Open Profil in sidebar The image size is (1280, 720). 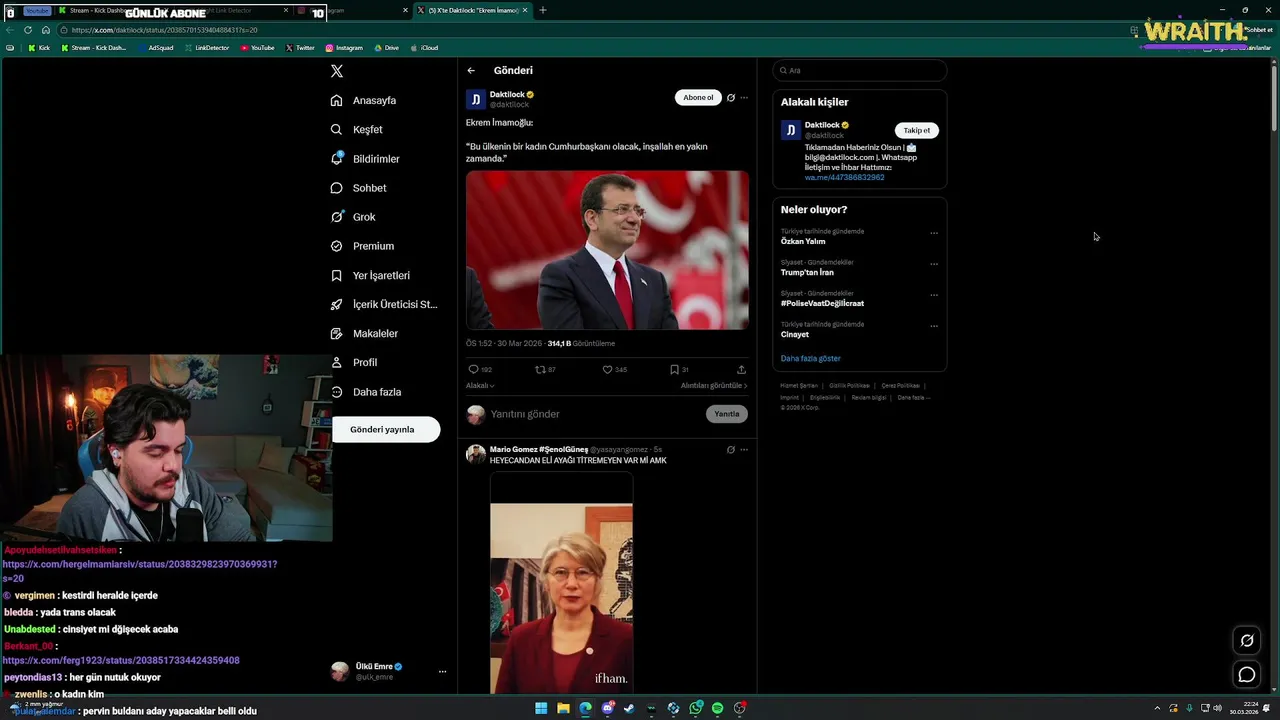click(x=354, y=362)
